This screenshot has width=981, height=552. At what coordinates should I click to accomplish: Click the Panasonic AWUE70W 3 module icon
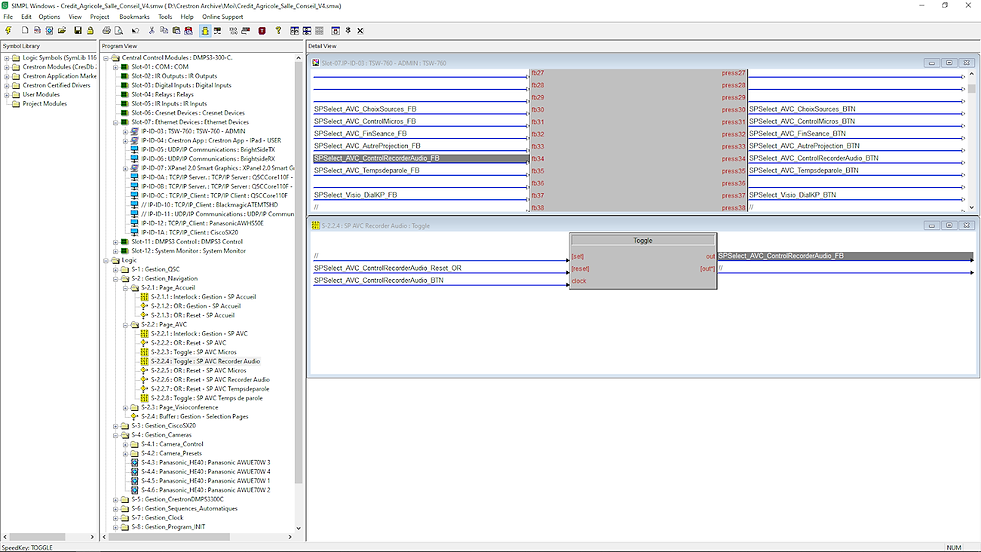click(x=135, y=463)
